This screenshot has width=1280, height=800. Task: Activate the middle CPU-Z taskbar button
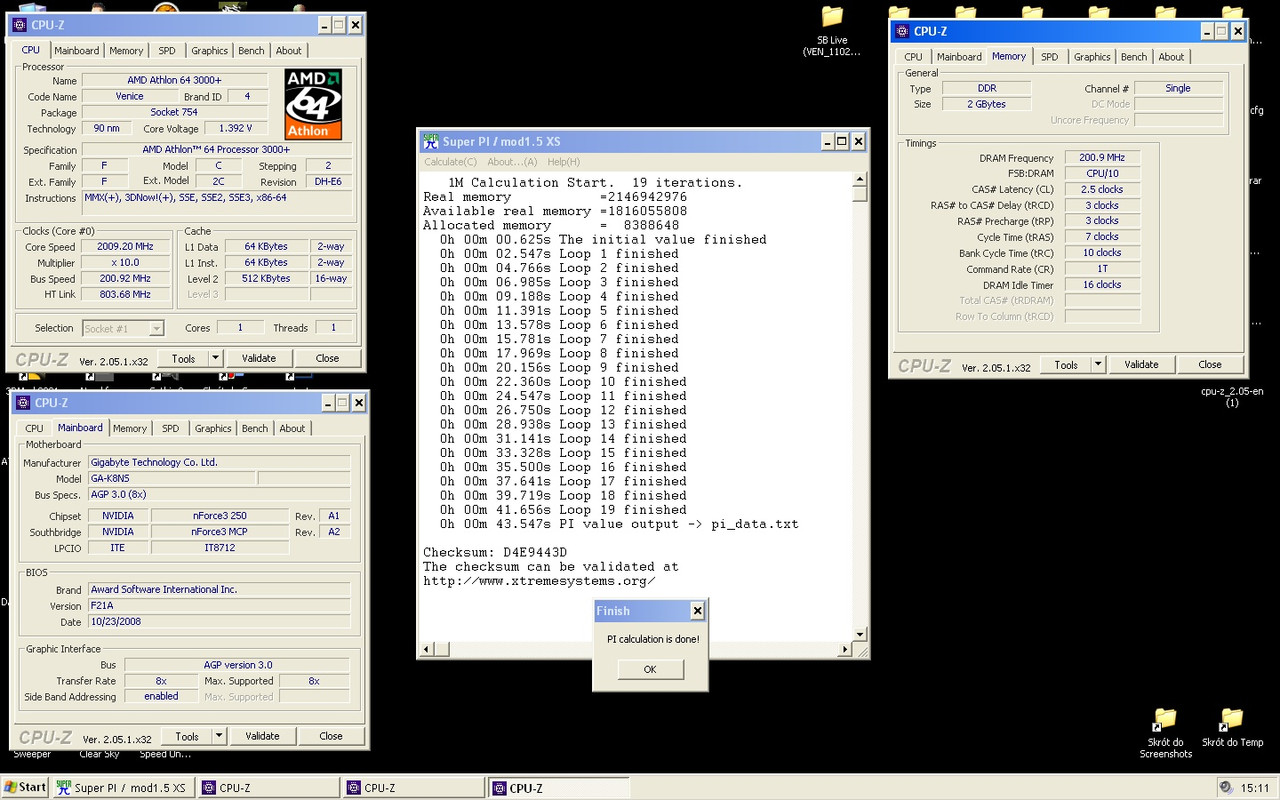pyautogui.click(x=412, y=788)
